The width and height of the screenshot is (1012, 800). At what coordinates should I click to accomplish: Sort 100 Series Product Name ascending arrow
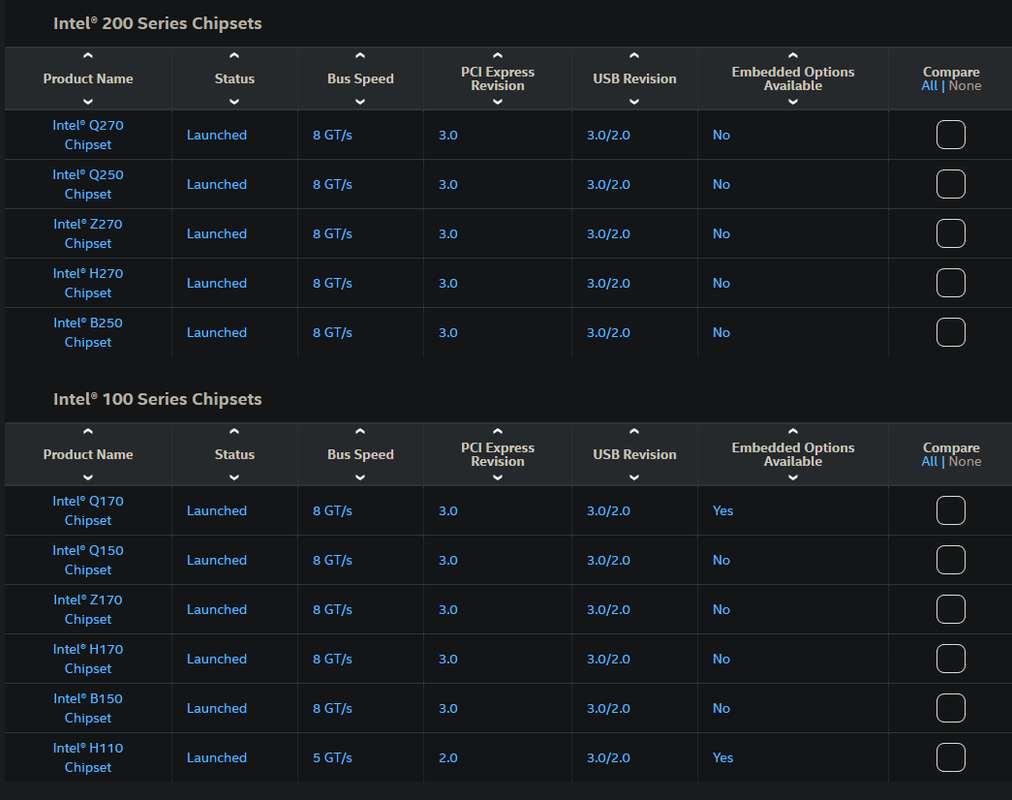coord(88,432)
